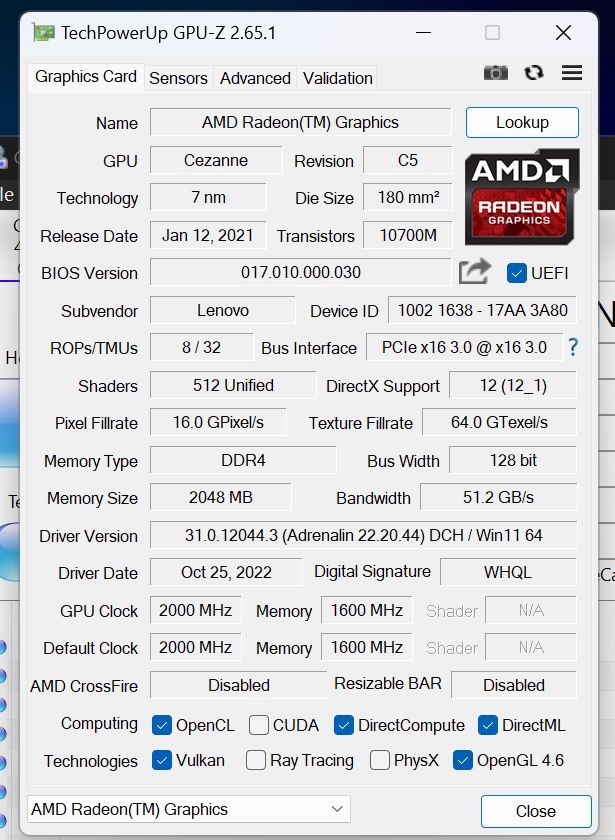Enable the CUDA checkbox

[259, 725]
